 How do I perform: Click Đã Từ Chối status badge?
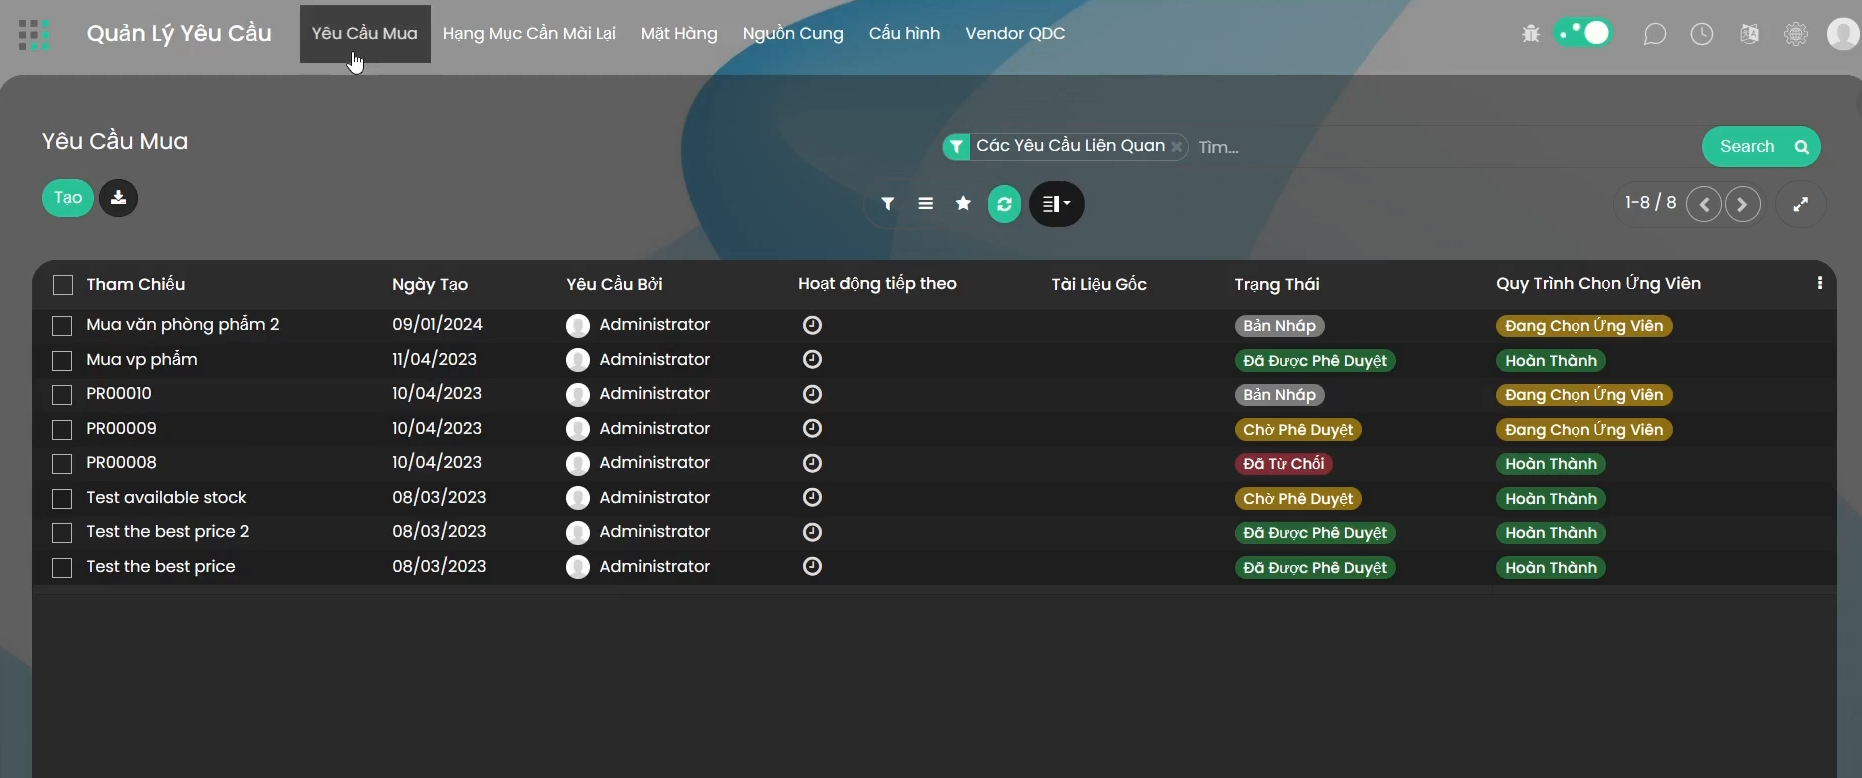click(1283, 464)
